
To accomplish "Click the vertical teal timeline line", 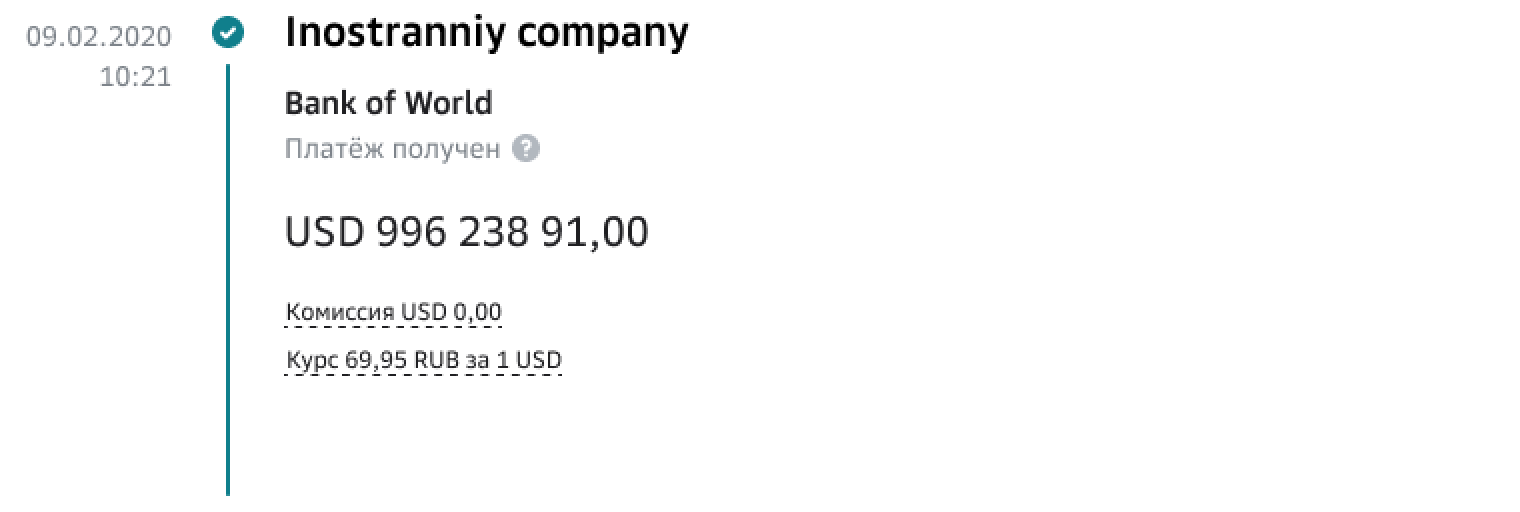I will (x=228, y=280).
